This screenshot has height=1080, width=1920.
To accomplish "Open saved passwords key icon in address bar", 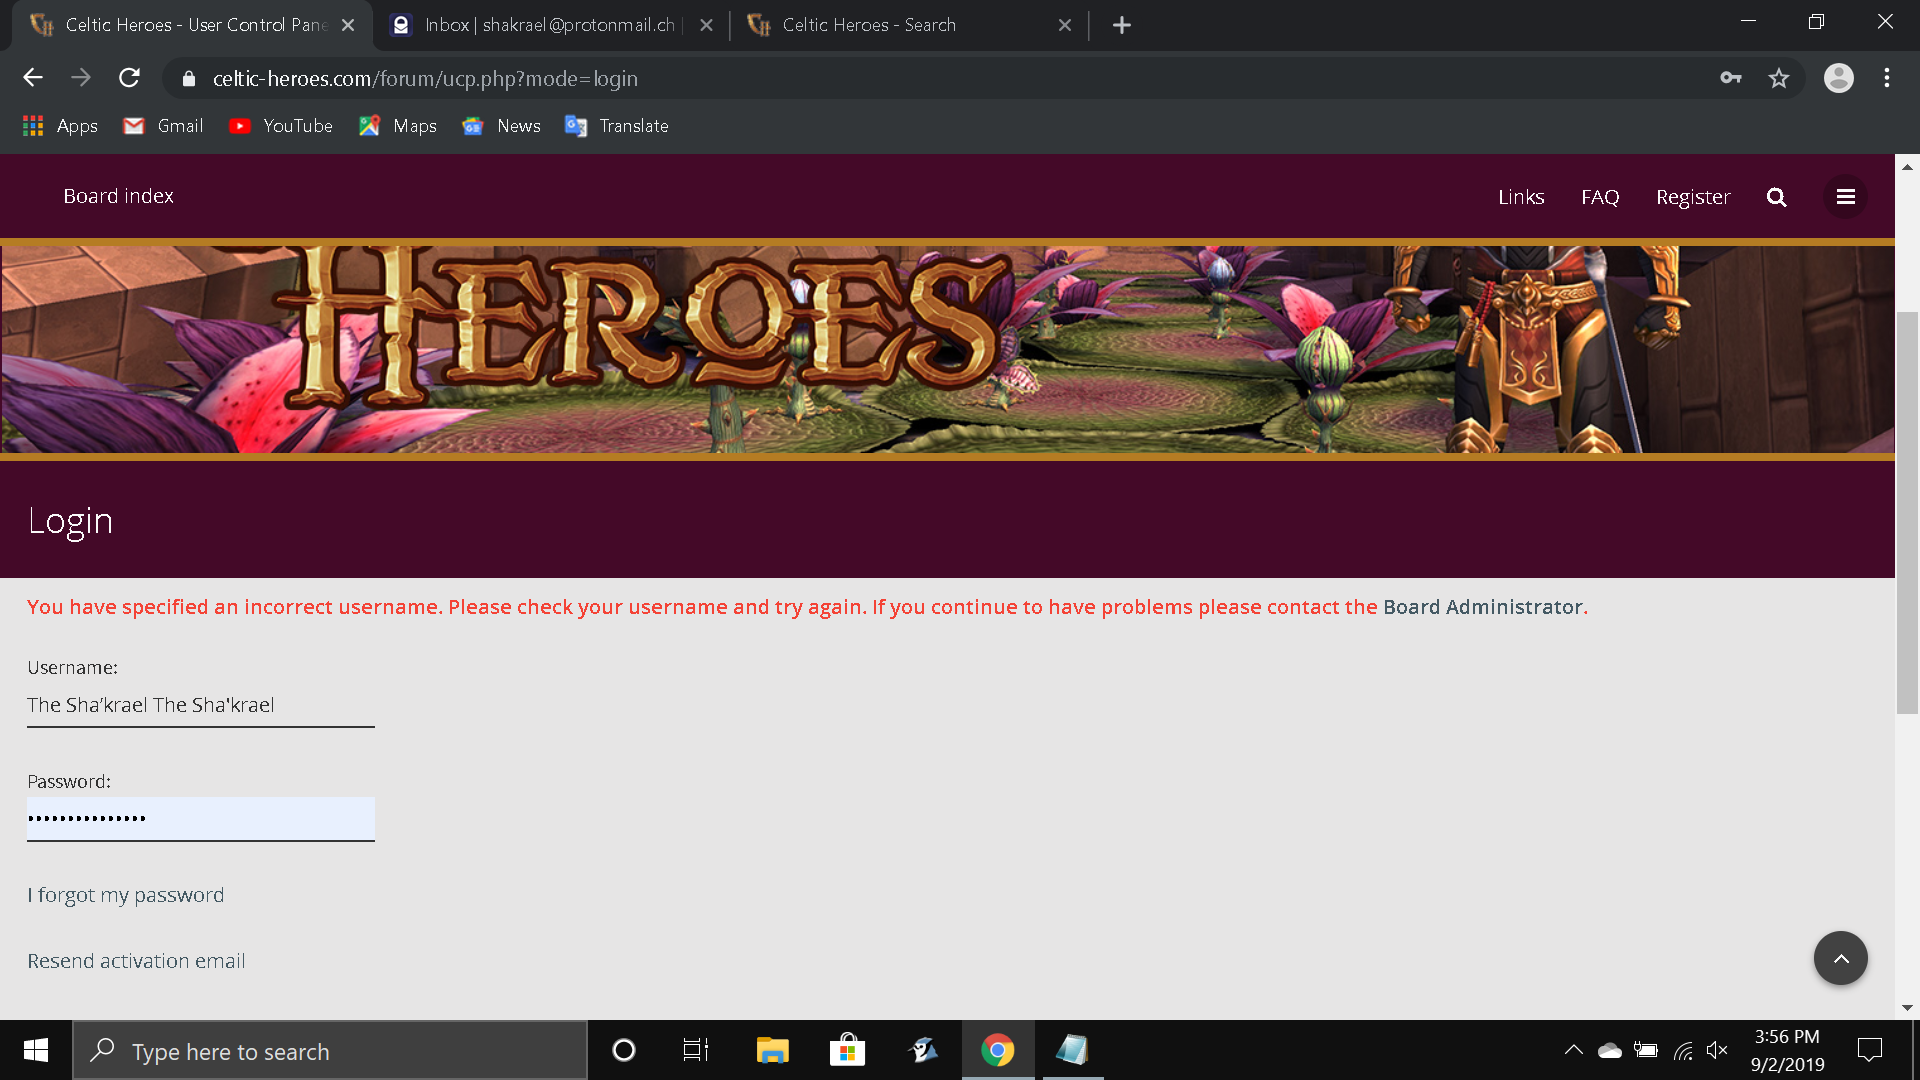I will coord(1731,78).
